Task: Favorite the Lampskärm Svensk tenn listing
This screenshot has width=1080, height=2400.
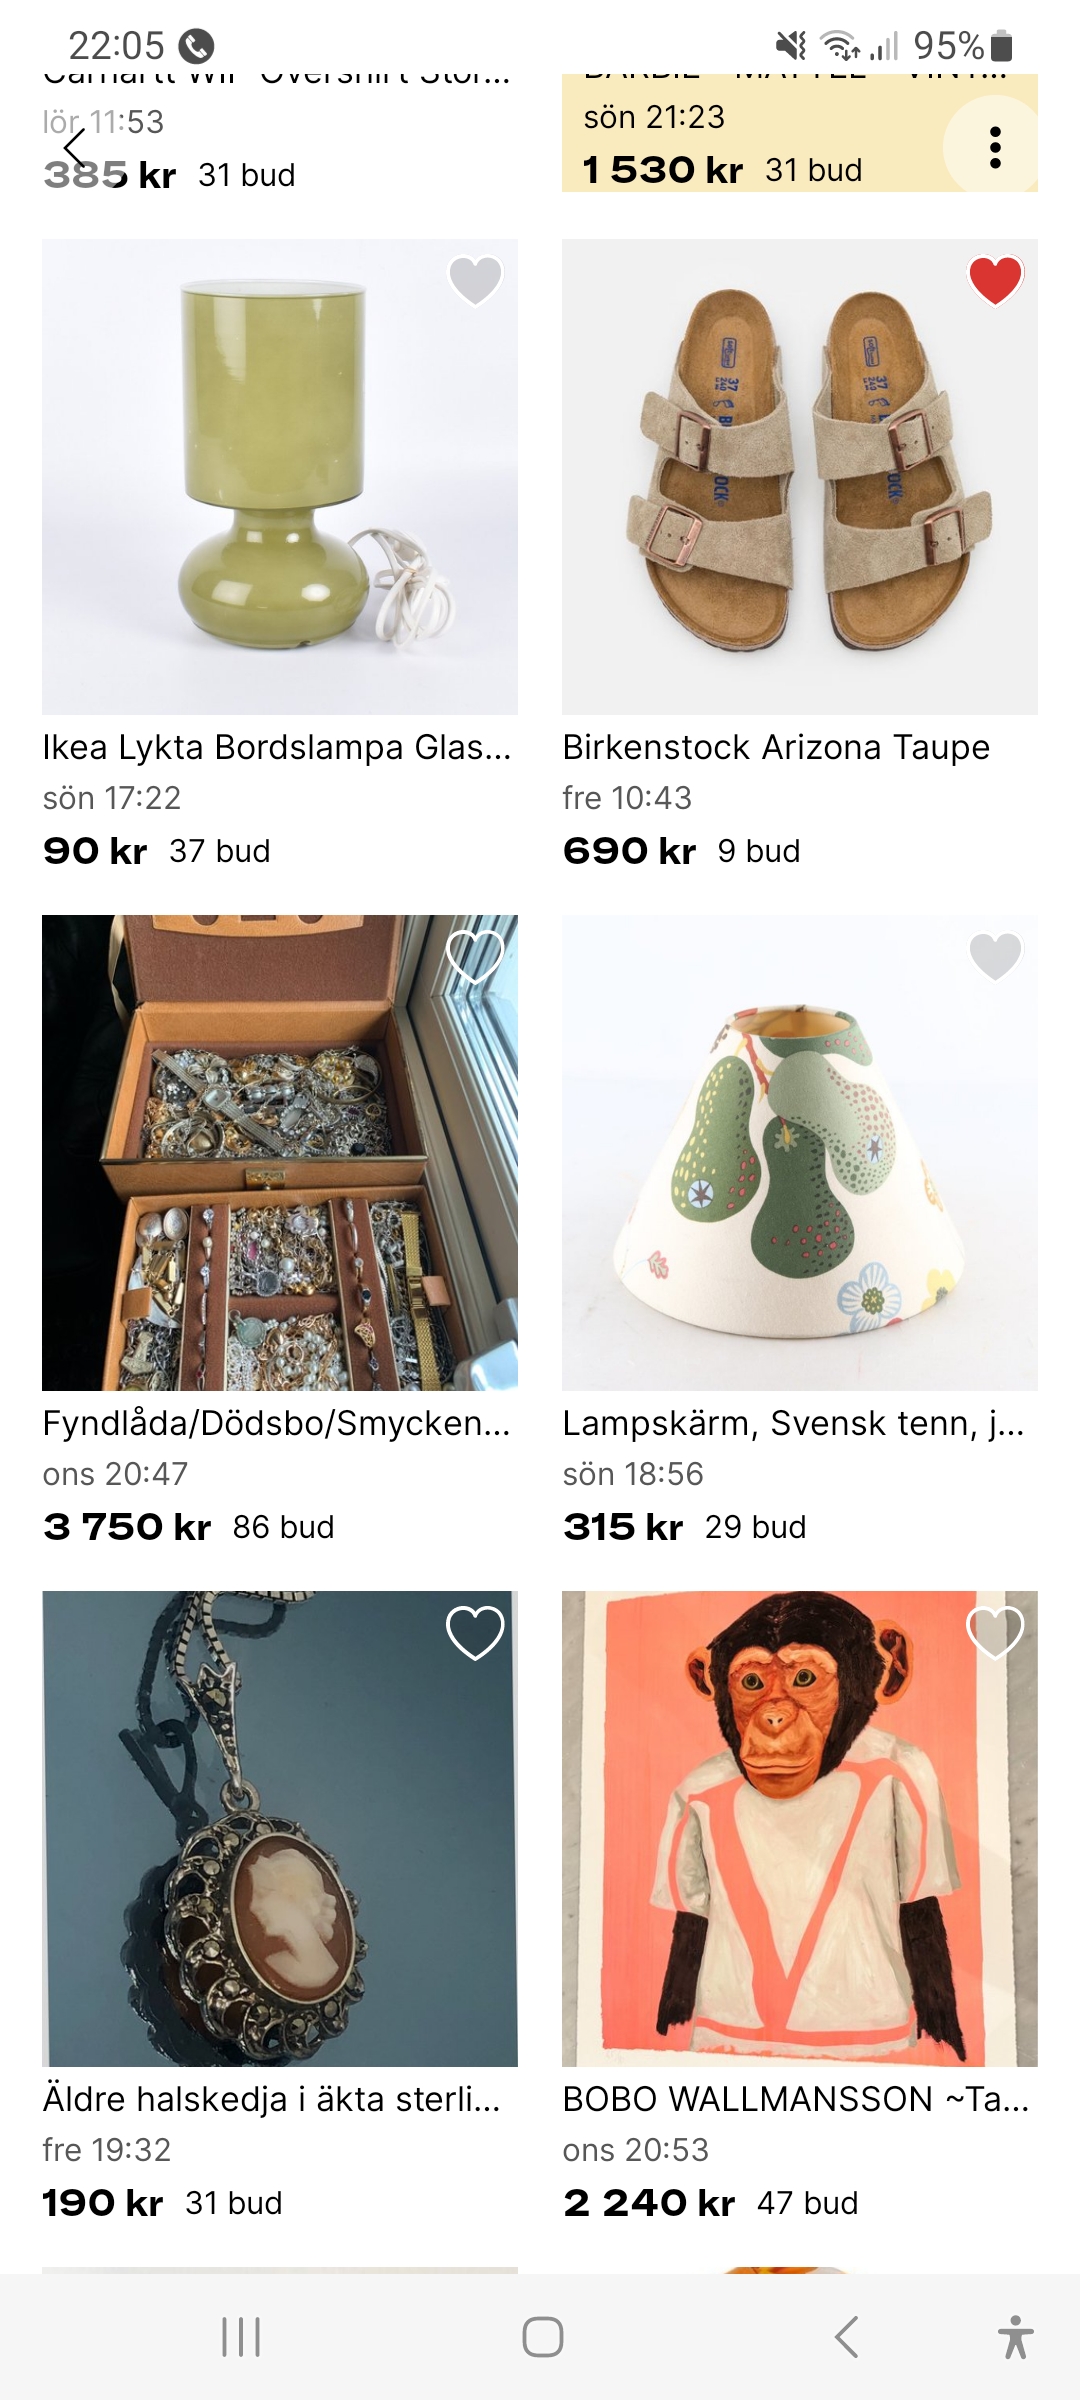Action: coord(995,955)
